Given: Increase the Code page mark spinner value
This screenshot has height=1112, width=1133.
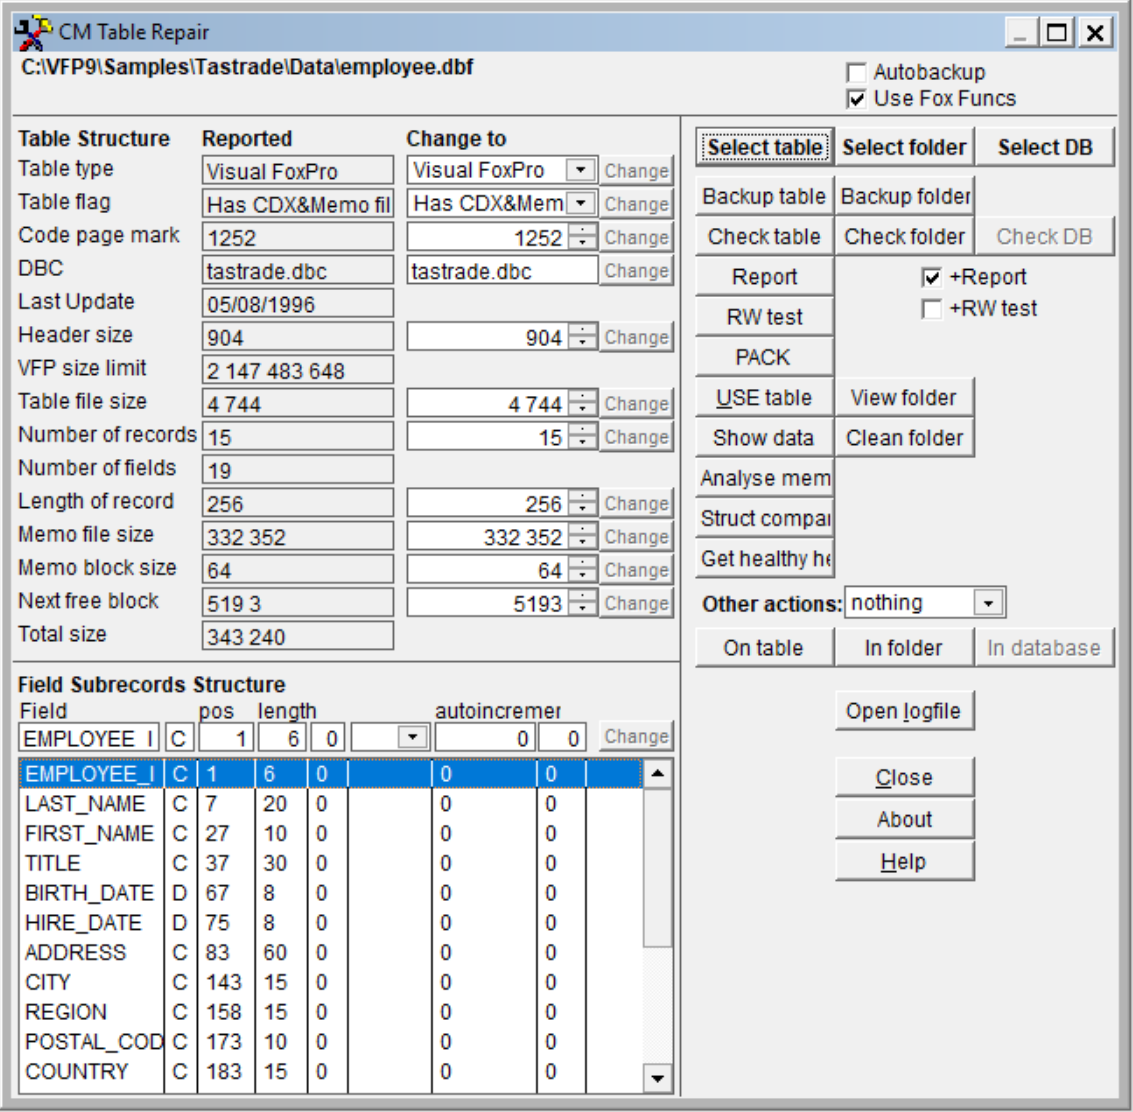Looking at the screenshot, I should [x=582, y=230].
